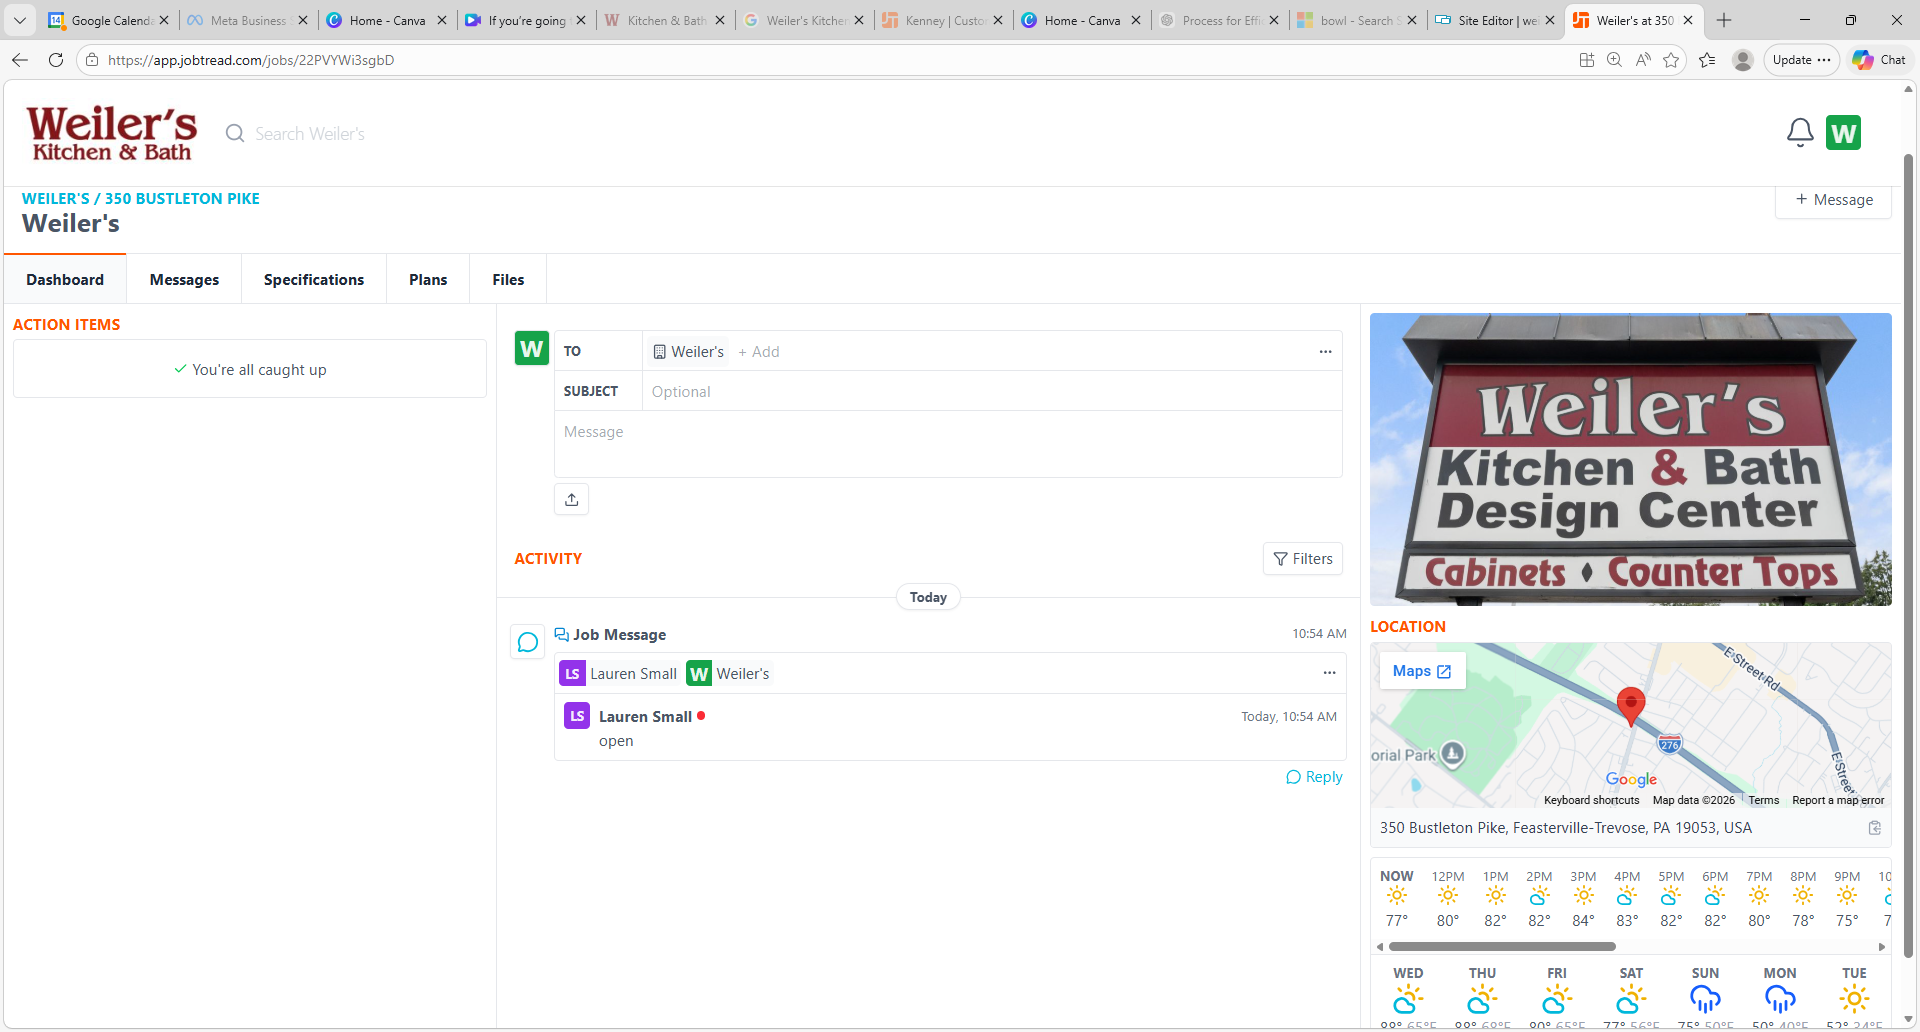
Task: Open the browser favorites list icon
Action: pyautogui.click(x=1707, y=60)
